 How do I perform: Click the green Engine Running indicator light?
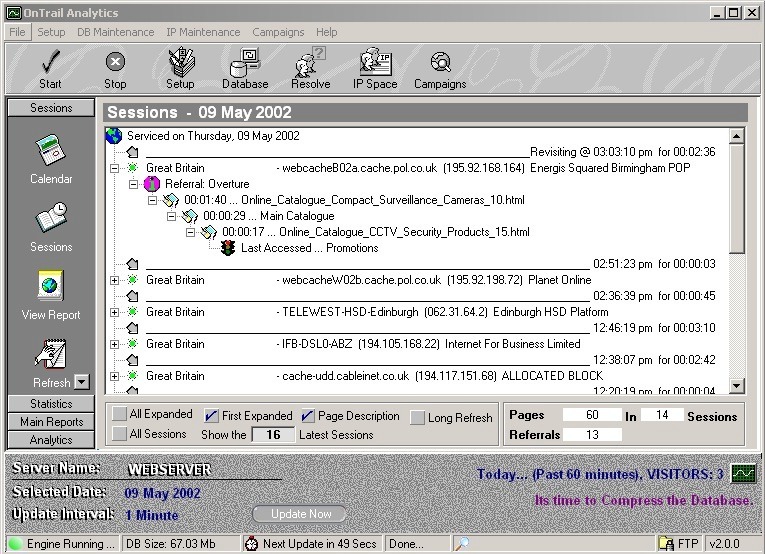coord(16,543)
